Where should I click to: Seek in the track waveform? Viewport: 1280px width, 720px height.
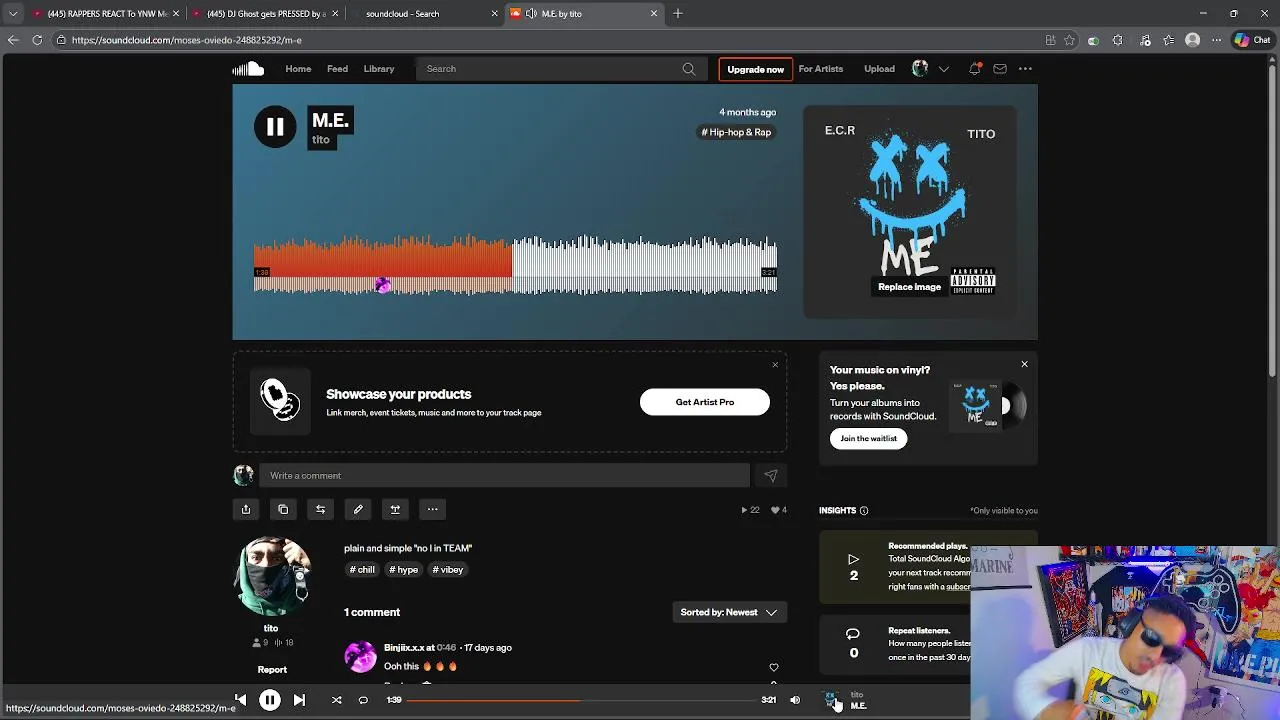click(515, 265)
